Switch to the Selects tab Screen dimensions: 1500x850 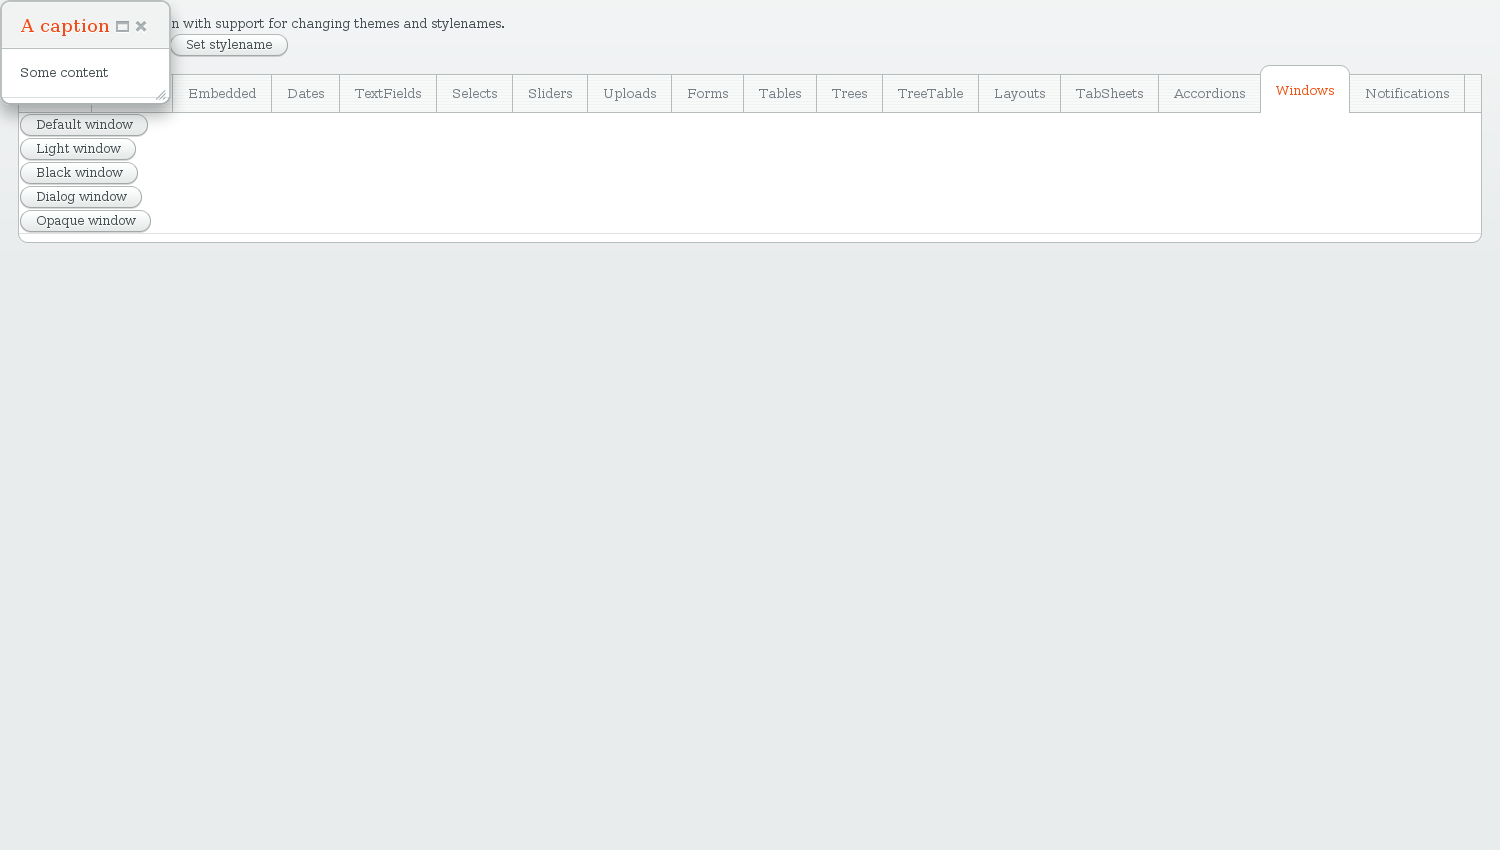pos(475,94)
